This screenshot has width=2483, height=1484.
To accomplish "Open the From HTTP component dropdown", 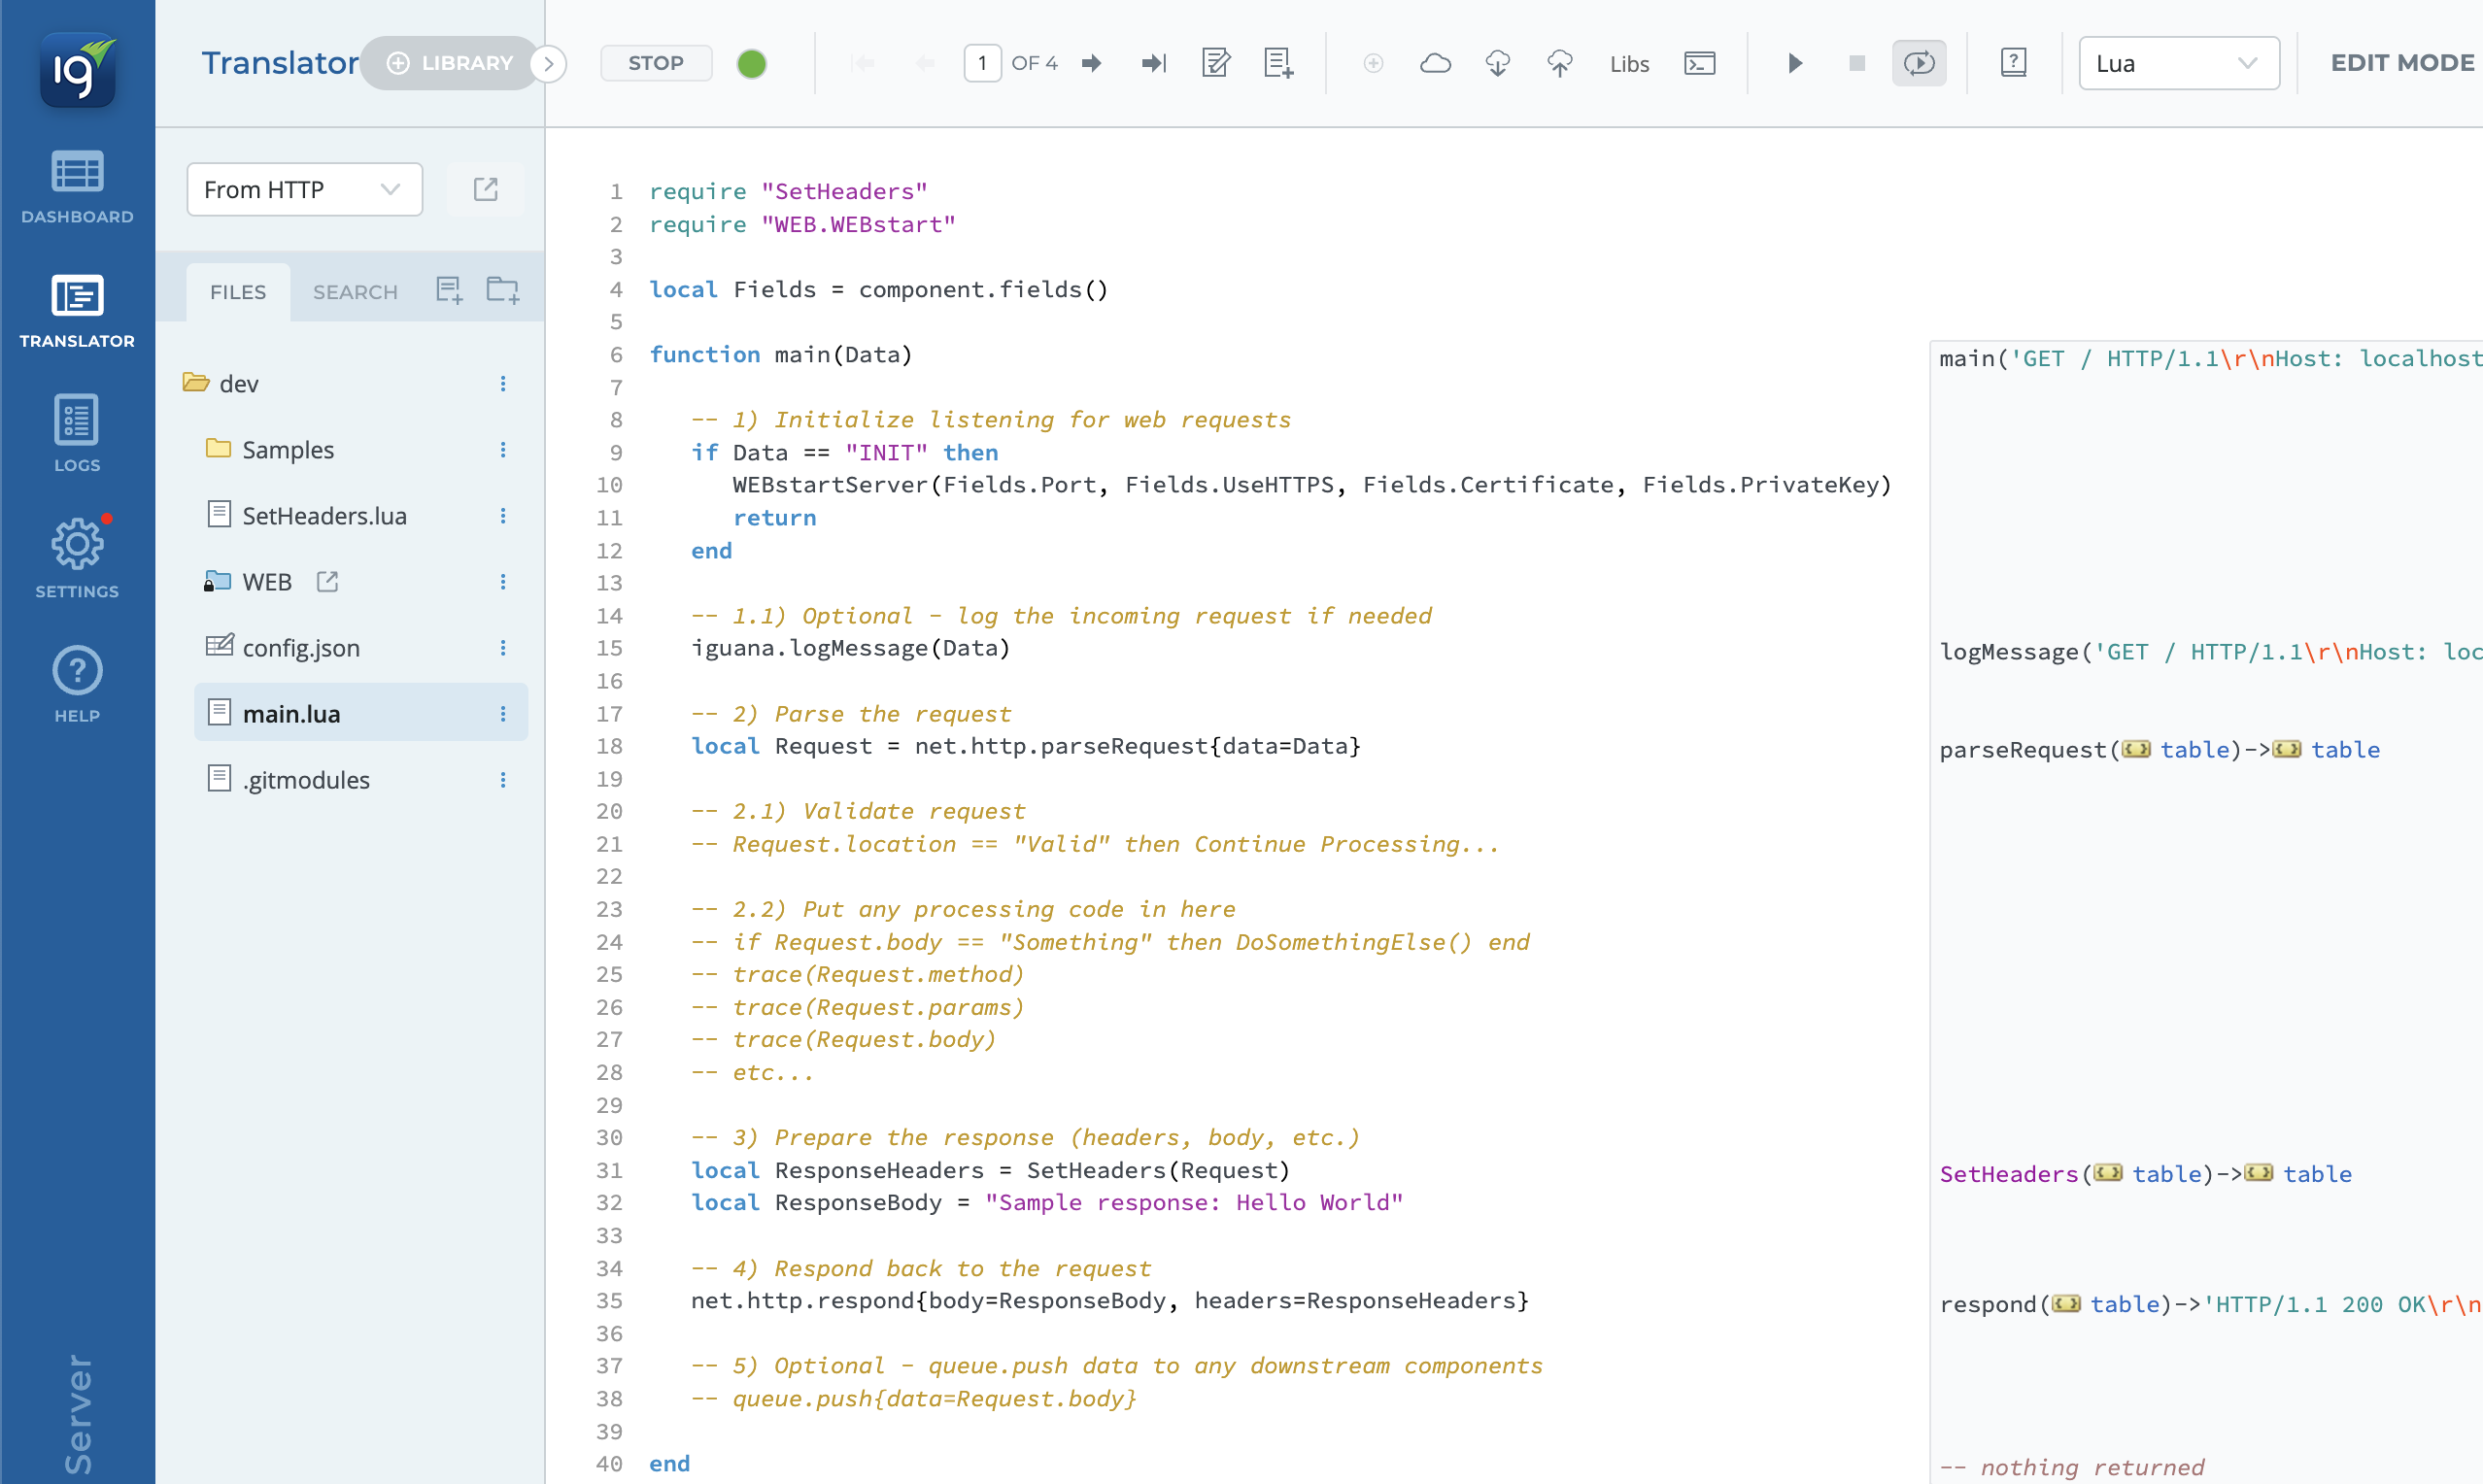I will coord(304,189).
